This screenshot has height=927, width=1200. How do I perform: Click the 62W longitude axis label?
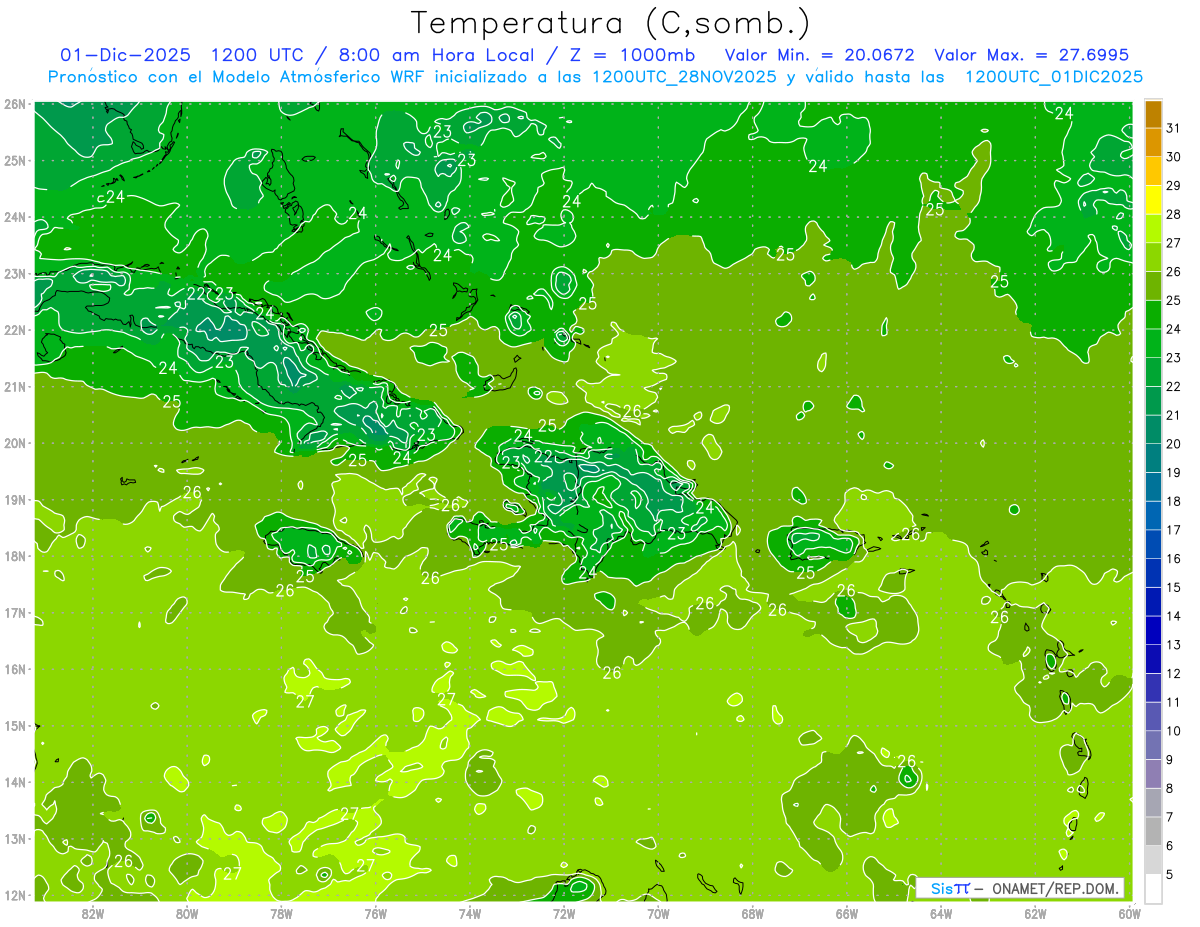(x=1035, y=912)
